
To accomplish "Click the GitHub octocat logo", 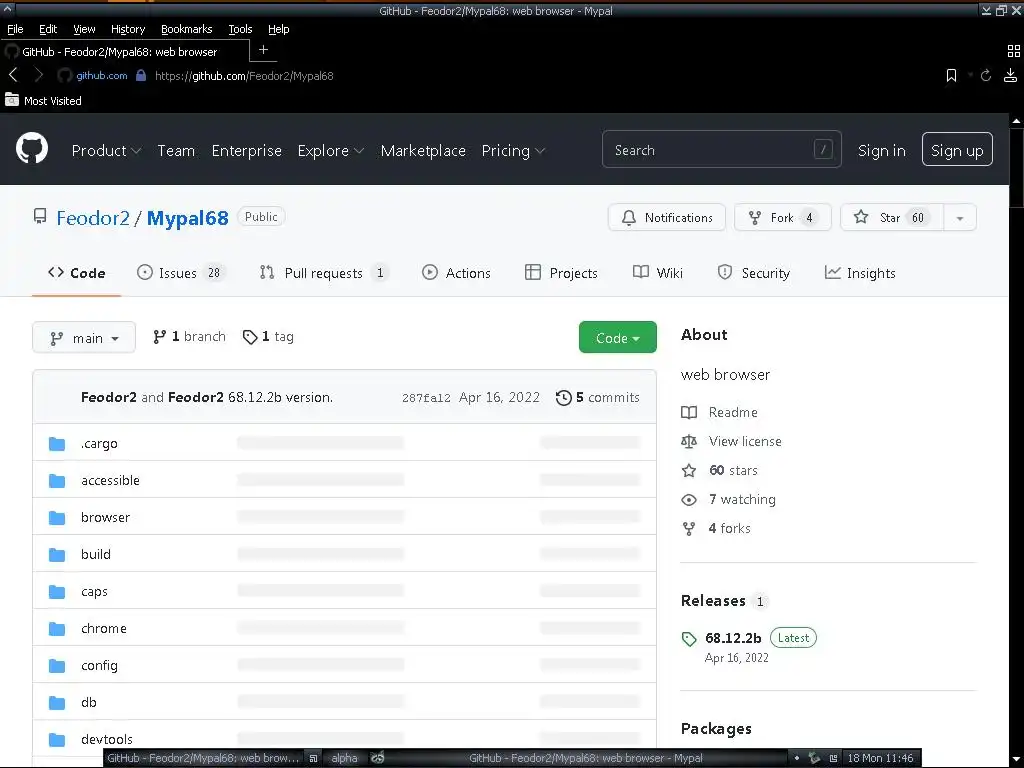I will tap(32, 148).
